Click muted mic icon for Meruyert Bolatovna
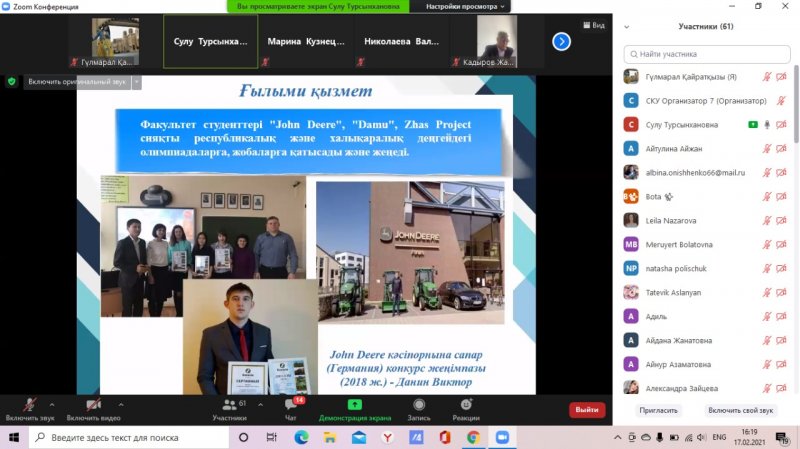 [767, 244]
